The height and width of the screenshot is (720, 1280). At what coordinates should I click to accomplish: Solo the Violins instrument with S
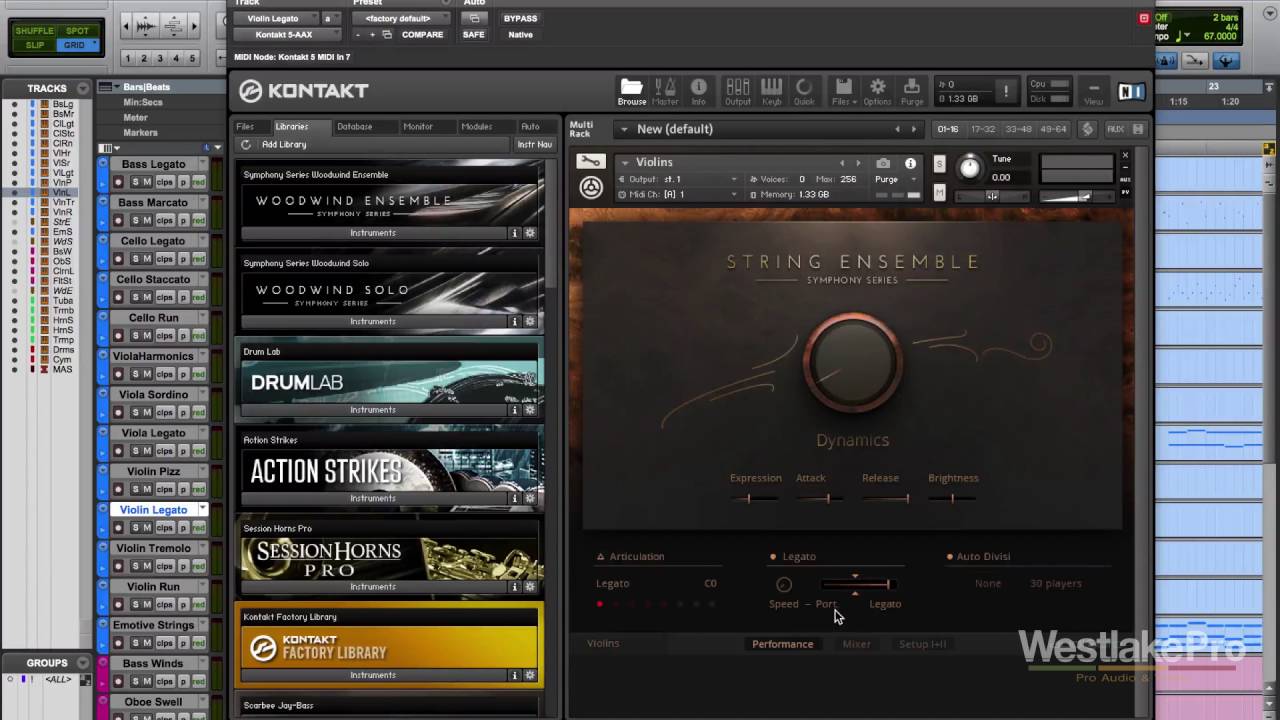[x=939, y=163]
